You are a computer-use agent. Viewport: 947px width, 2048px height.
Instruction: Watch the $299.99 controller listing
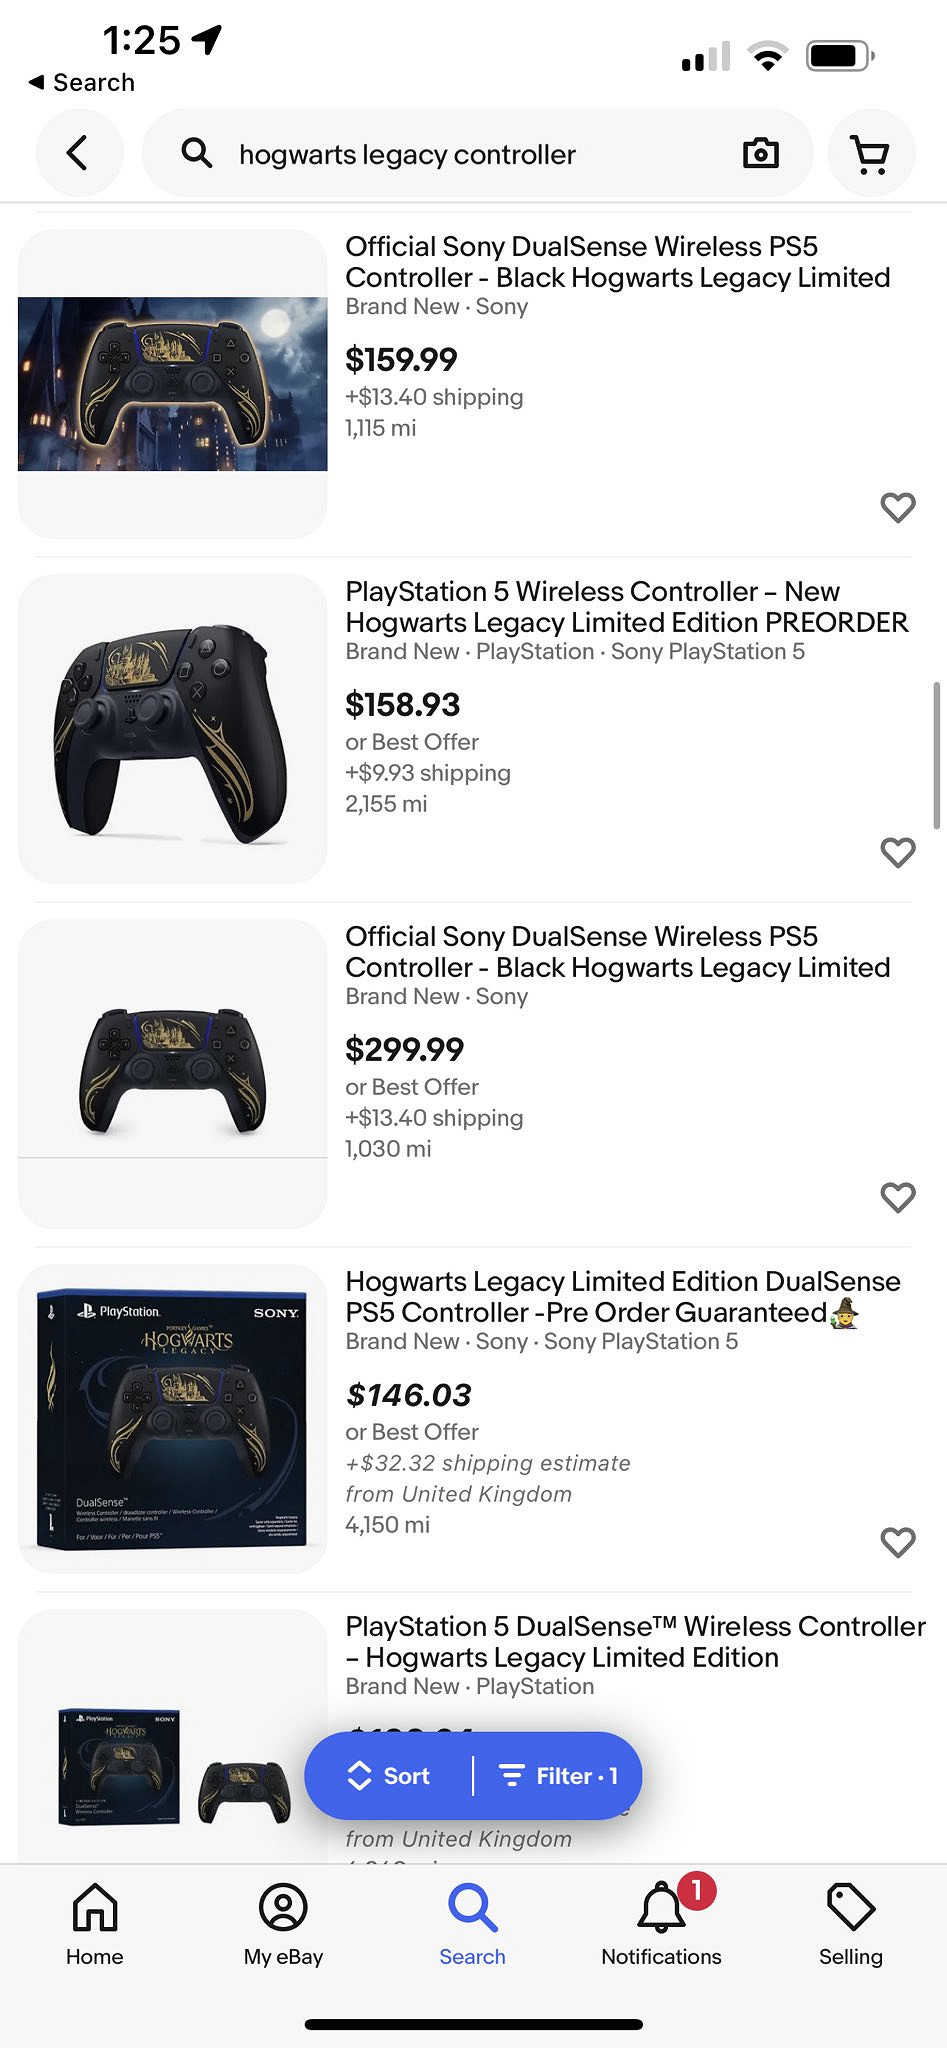click(897, 1197)
